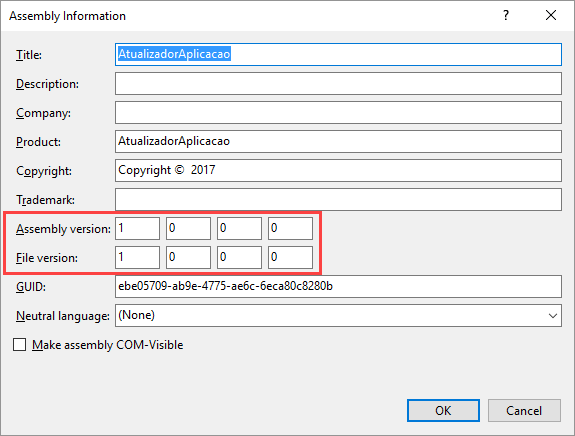Select Assembly version major number box

138,228
